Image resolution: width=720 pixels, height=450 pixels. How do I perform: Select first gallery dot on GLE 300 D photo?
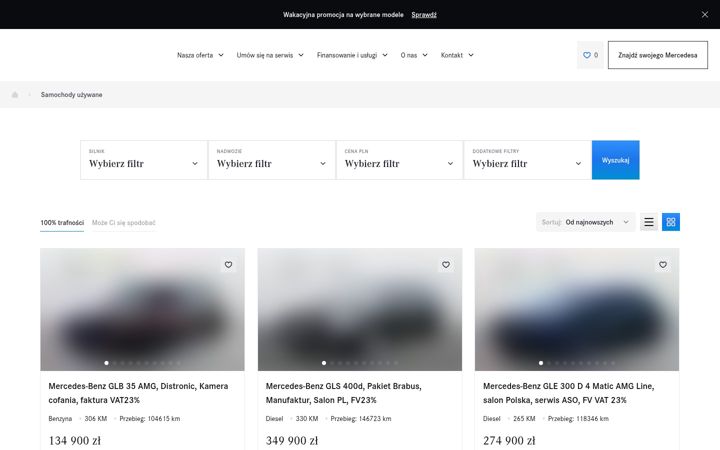(541, 363)
